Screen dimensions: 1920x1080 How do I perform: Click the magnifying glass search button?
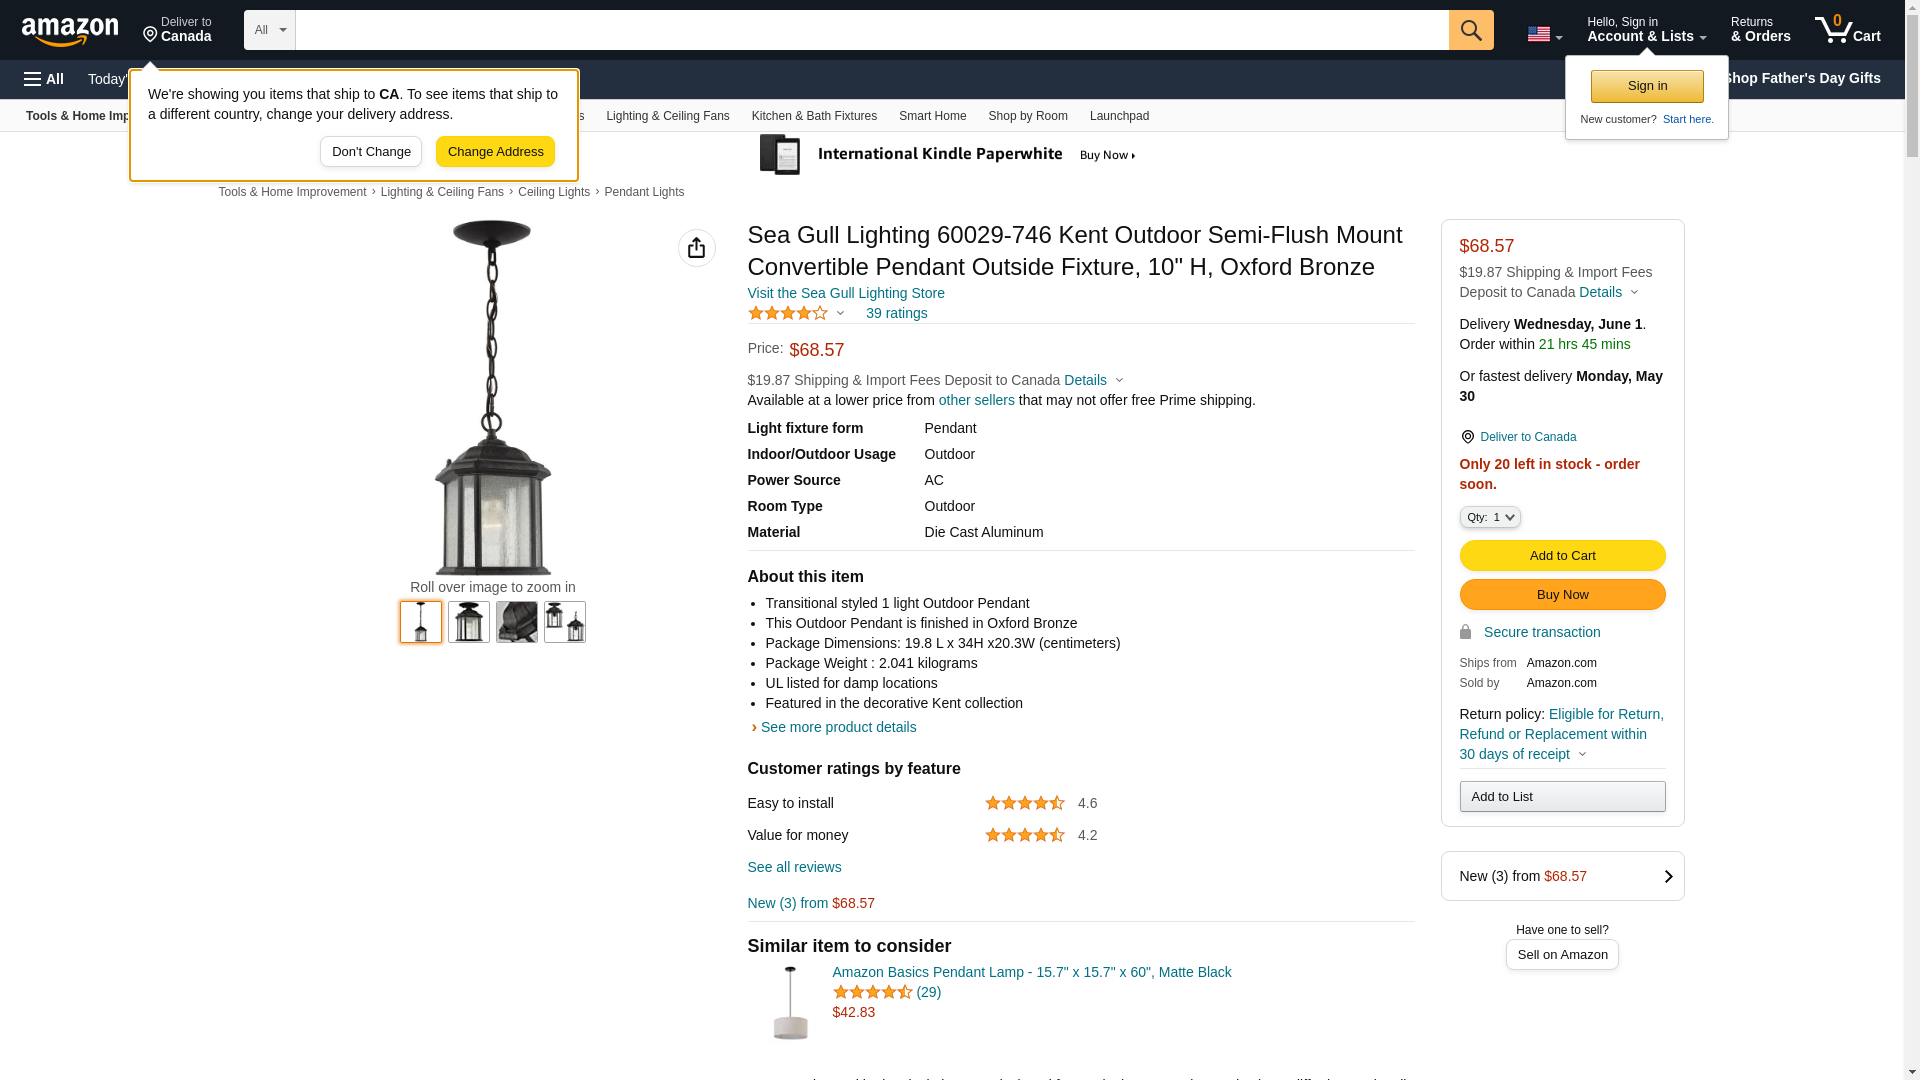1471,30
